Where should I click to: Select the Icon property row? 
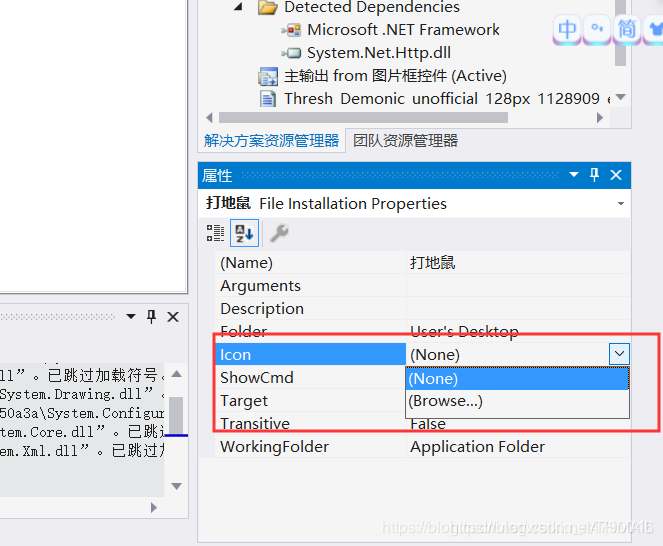(311, 354)
